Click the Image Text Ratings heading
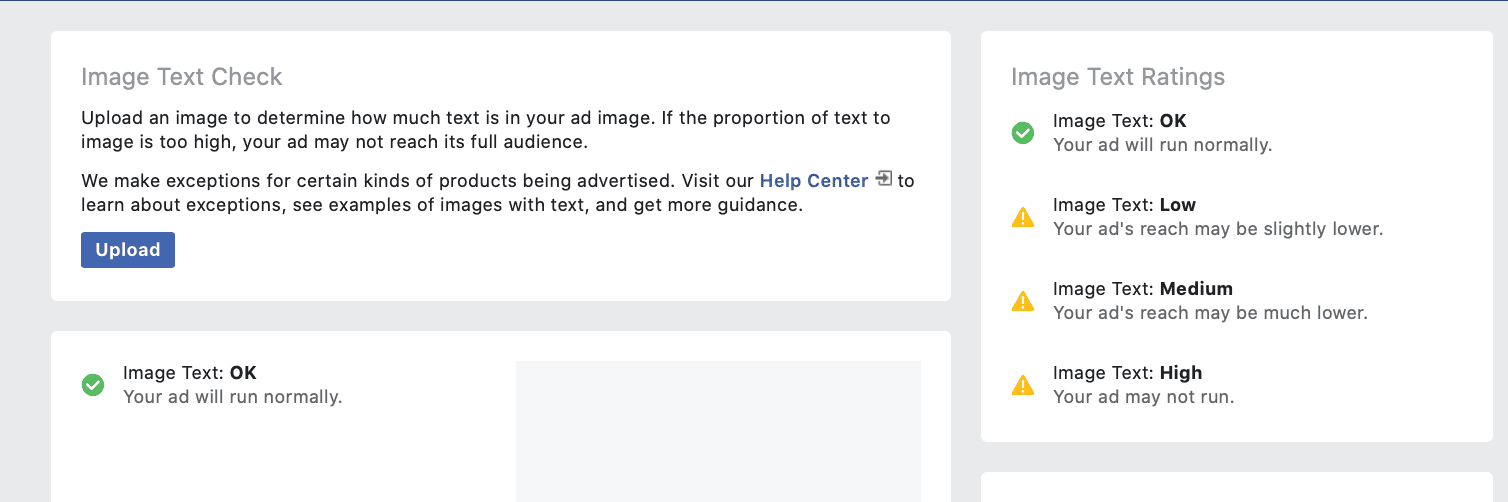The image size is (1508, 502). pos(1118,77)
